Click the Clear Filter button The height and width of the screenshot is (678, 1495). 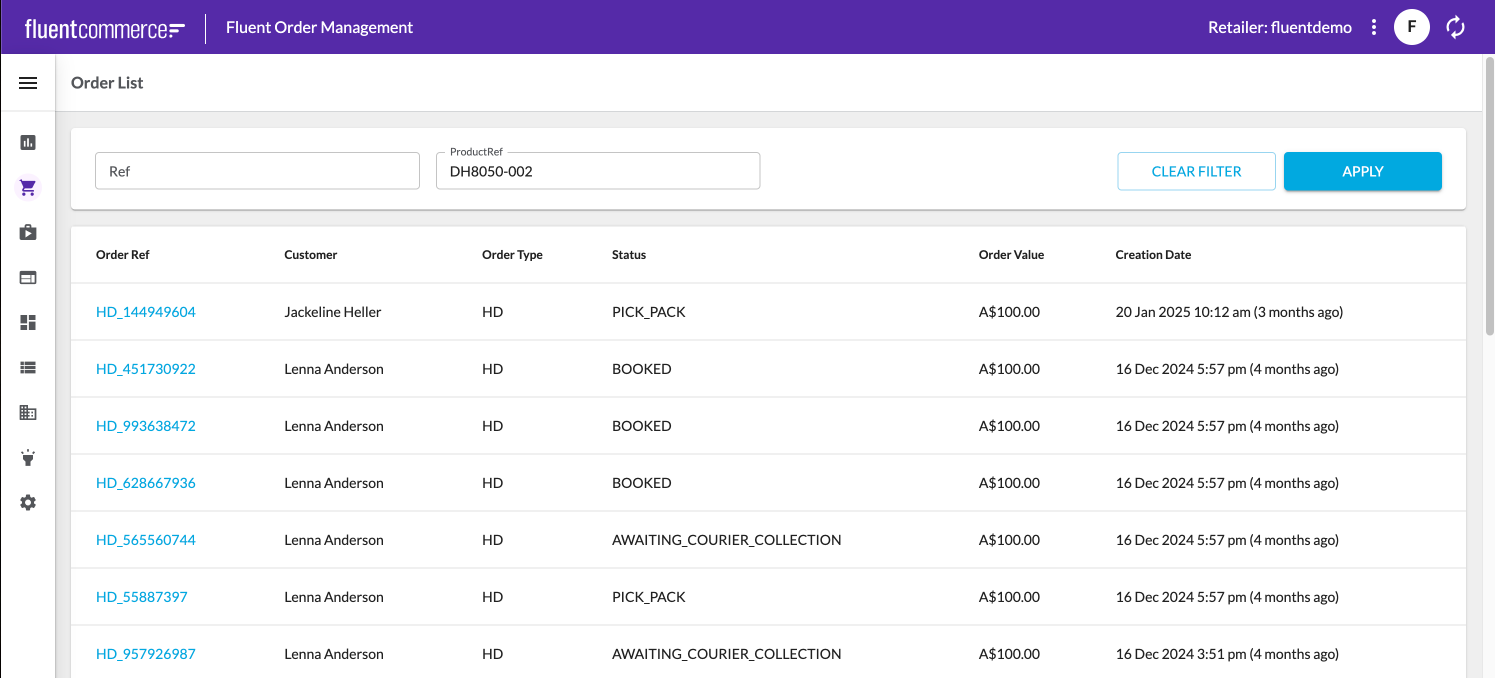1196,171
